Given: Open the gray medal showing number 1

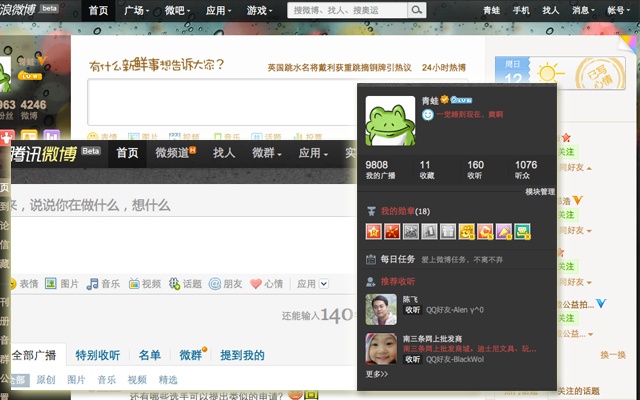Looking at the screenshot, I should [x=429, y=231].
